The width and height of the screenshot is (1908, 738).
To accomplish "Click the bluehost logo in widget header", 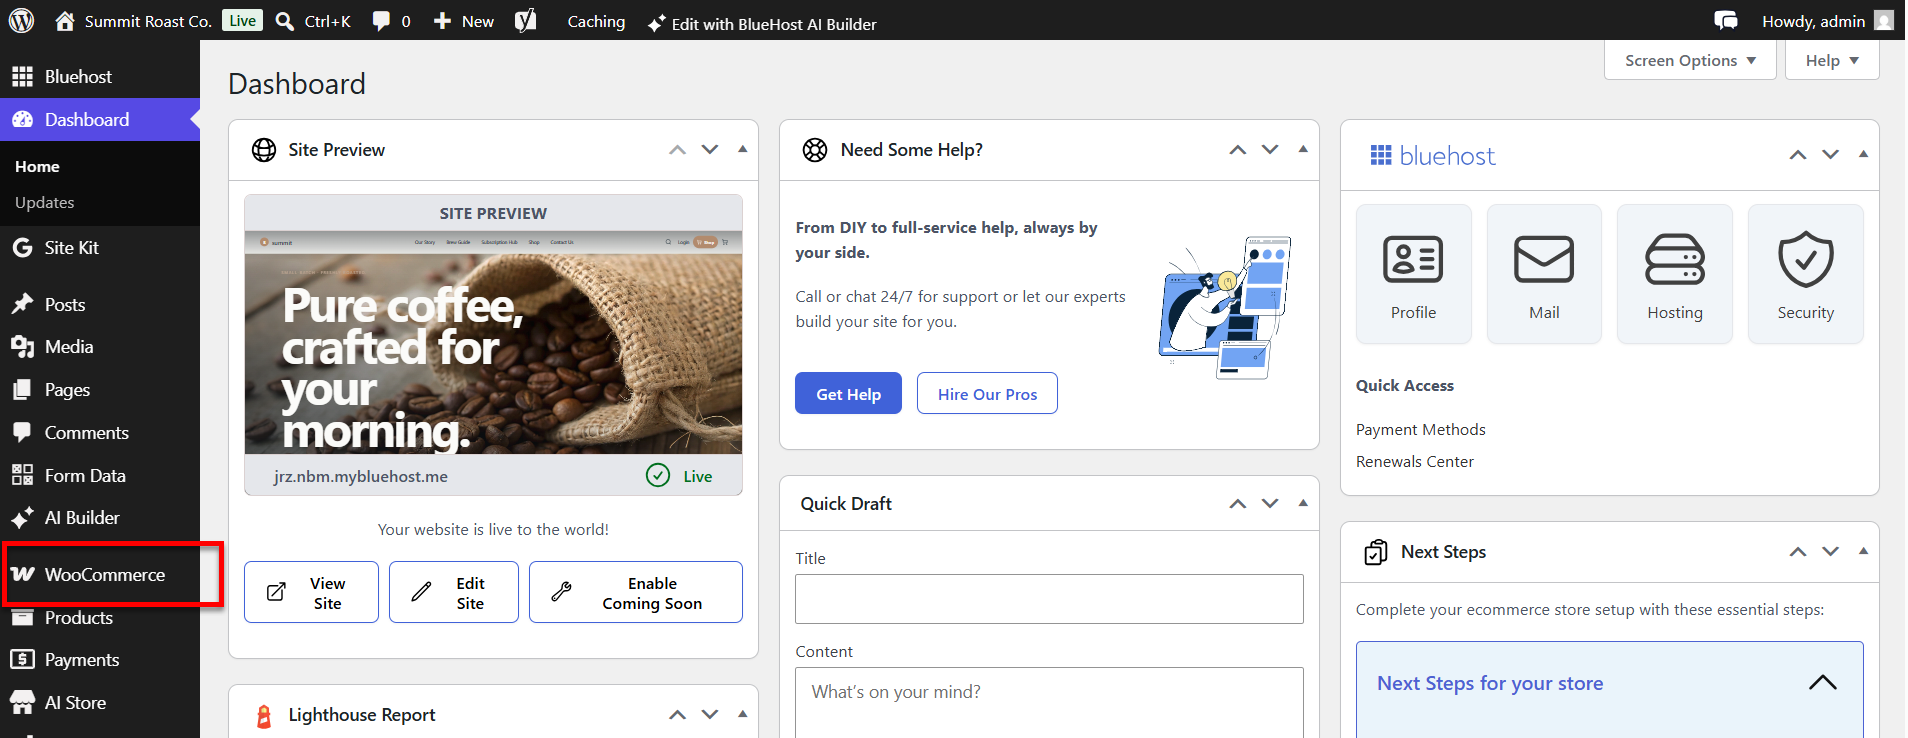I will [1433, 155].
